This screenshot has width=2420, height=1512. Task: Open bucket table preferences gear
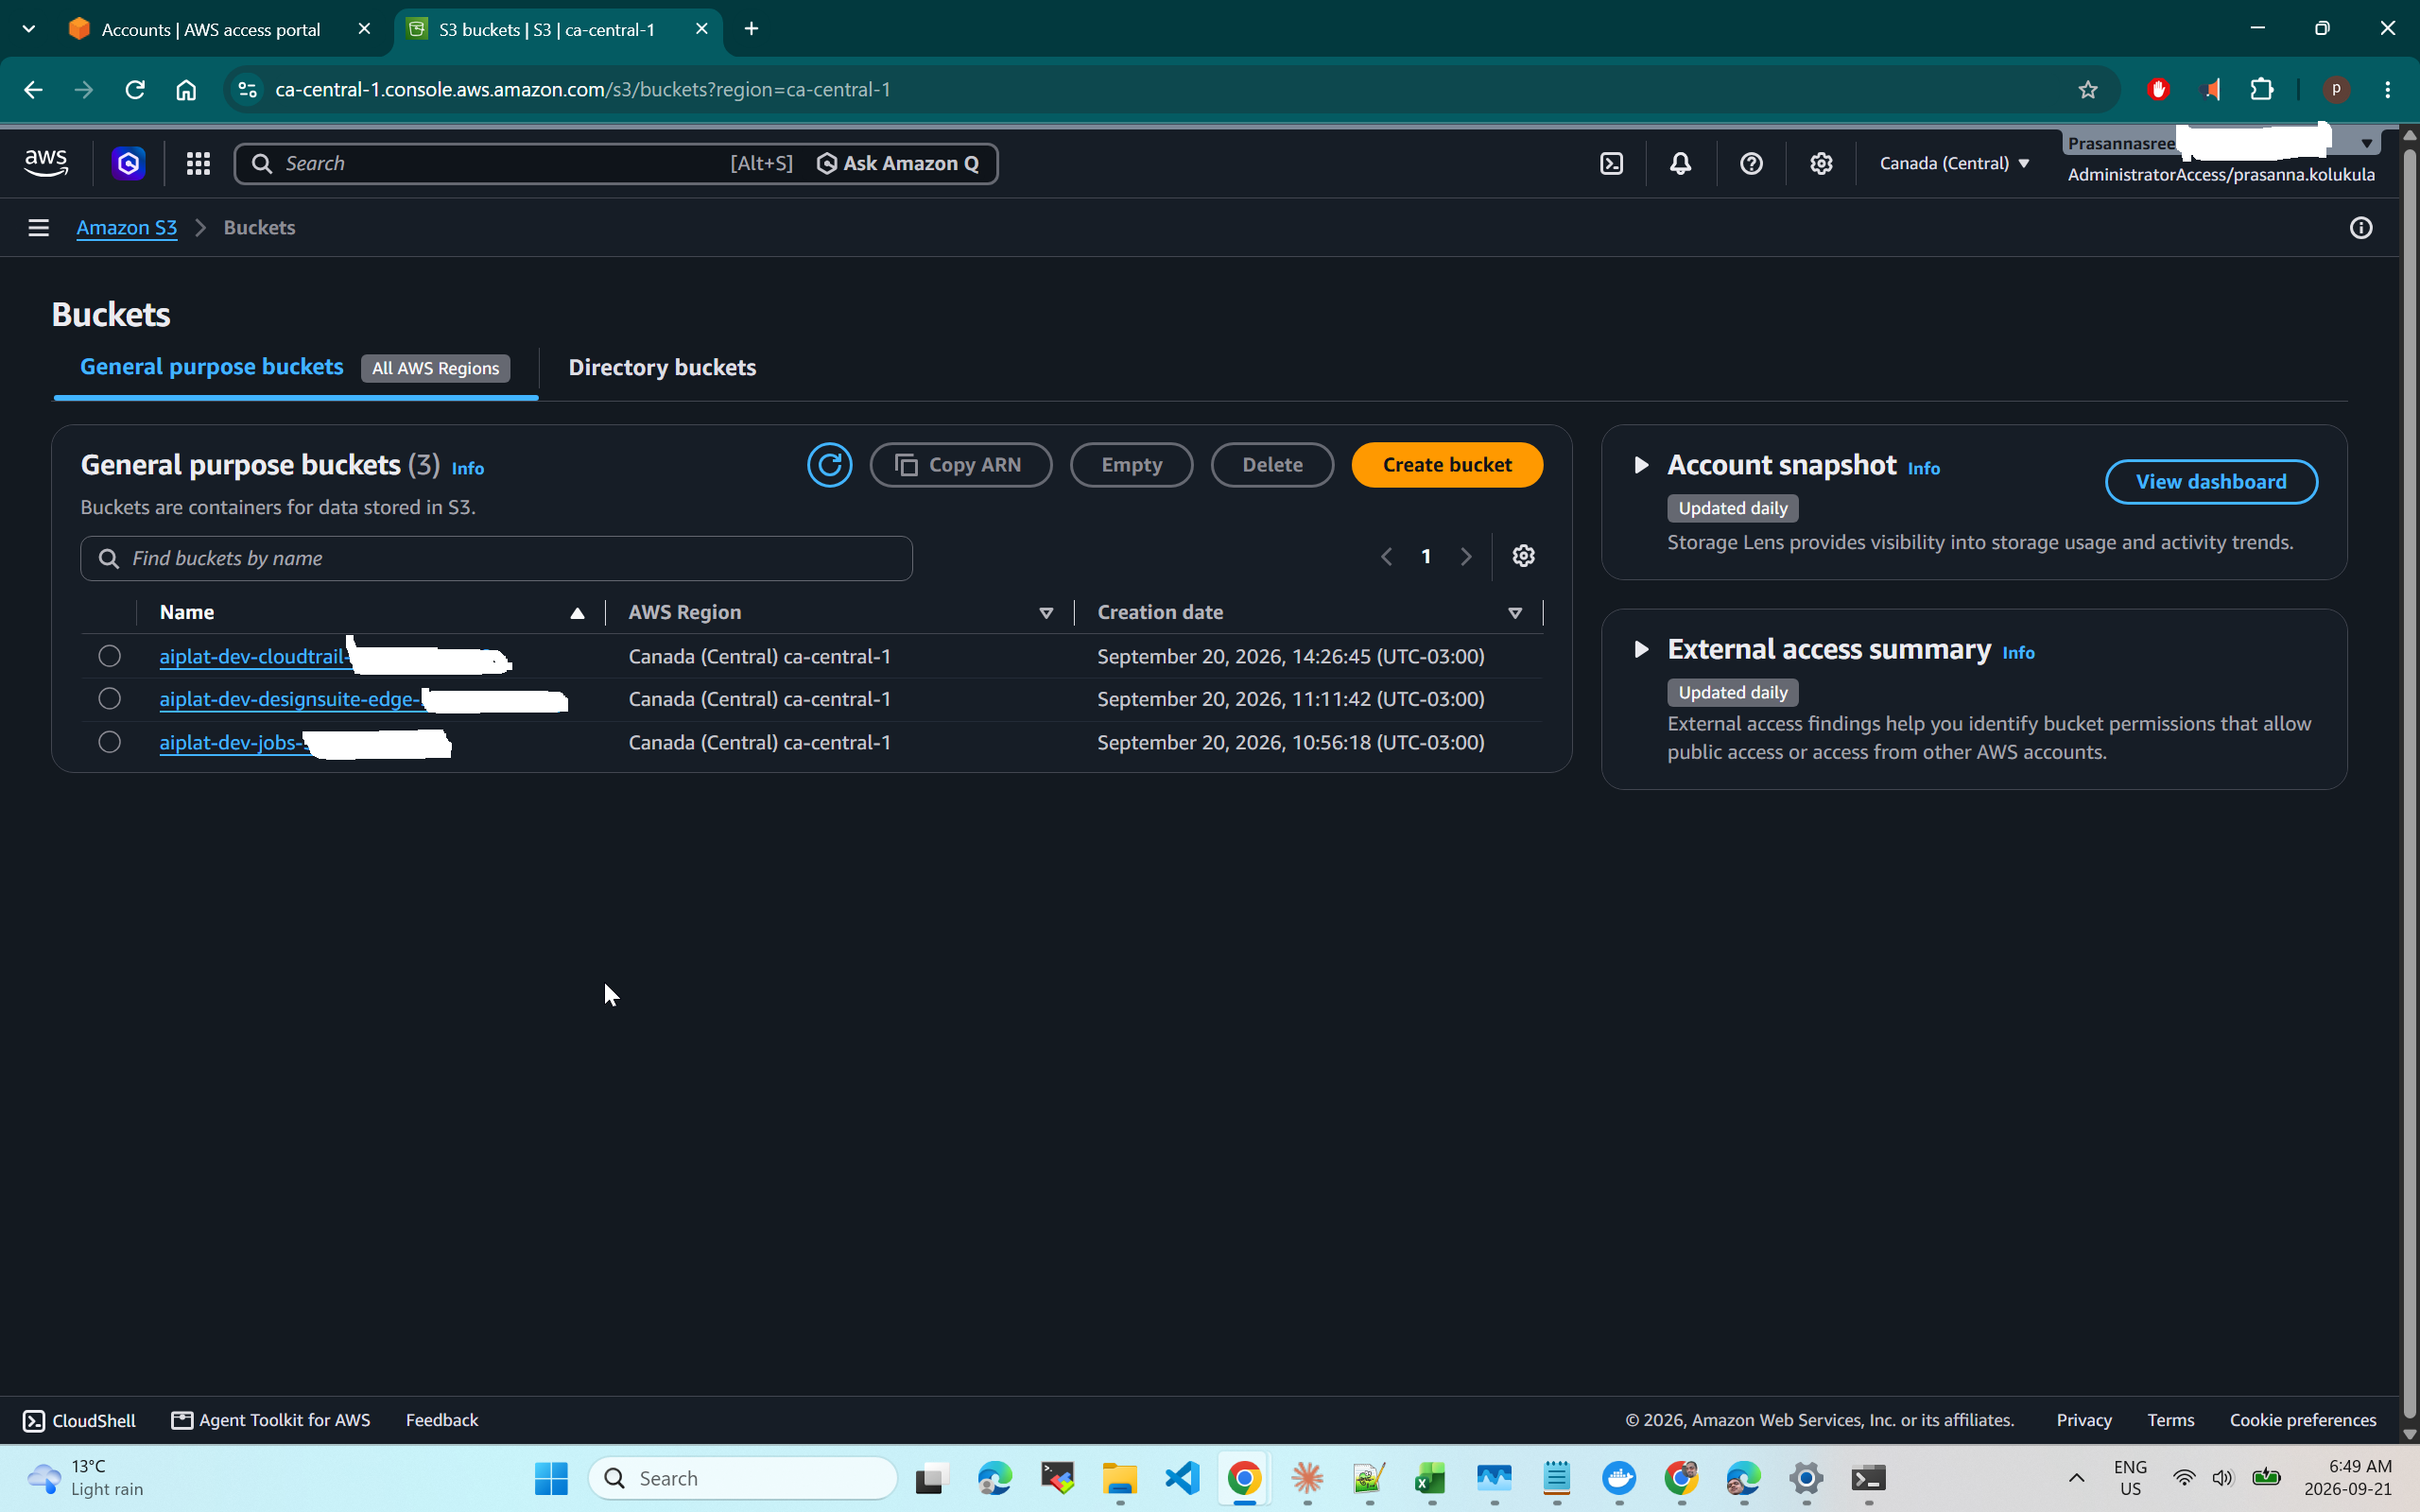click(x=1523, y=556)
